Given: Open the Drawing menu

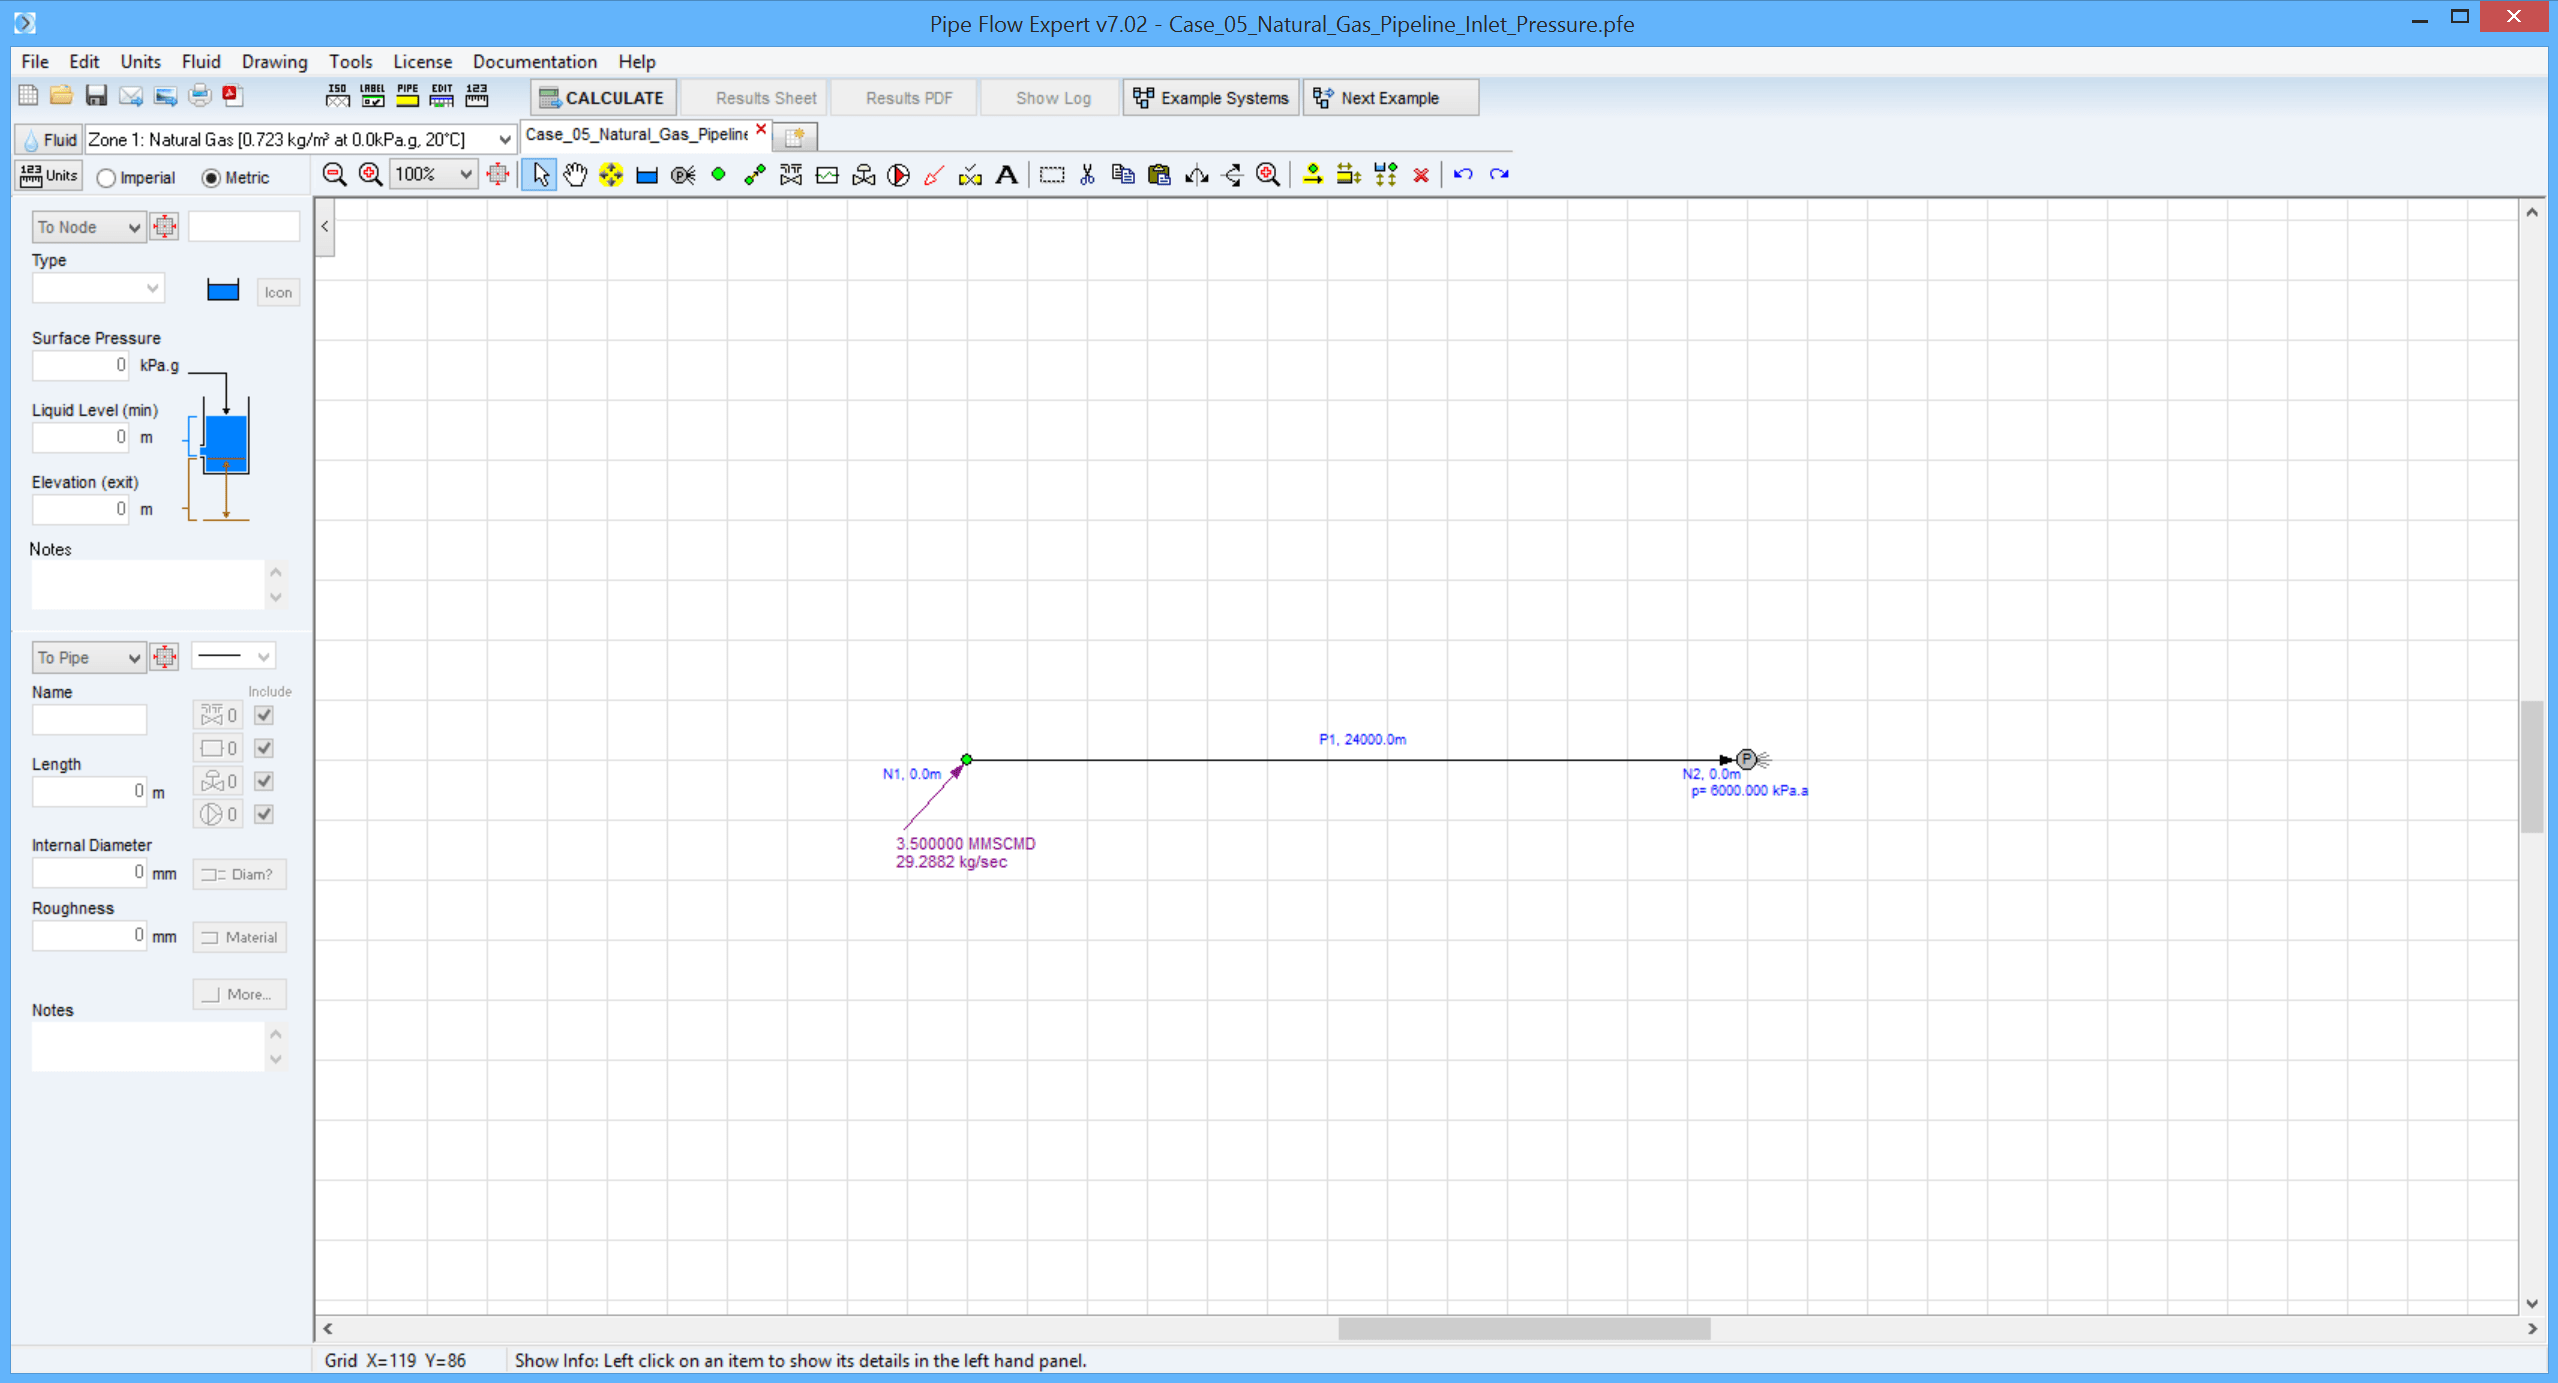Looking at the screenshot, I should point(274,61).
